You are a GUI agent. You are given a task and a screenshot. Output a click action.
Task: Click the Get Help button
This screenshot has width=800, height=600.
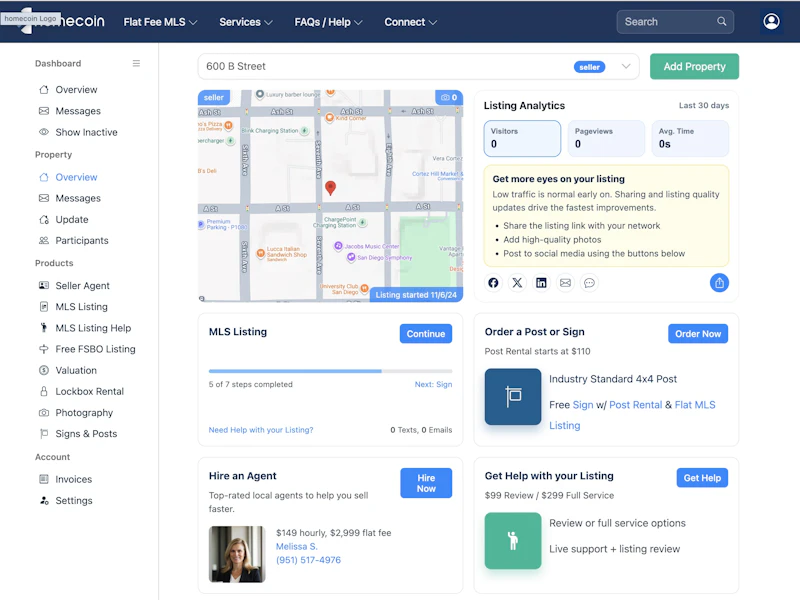702,478
